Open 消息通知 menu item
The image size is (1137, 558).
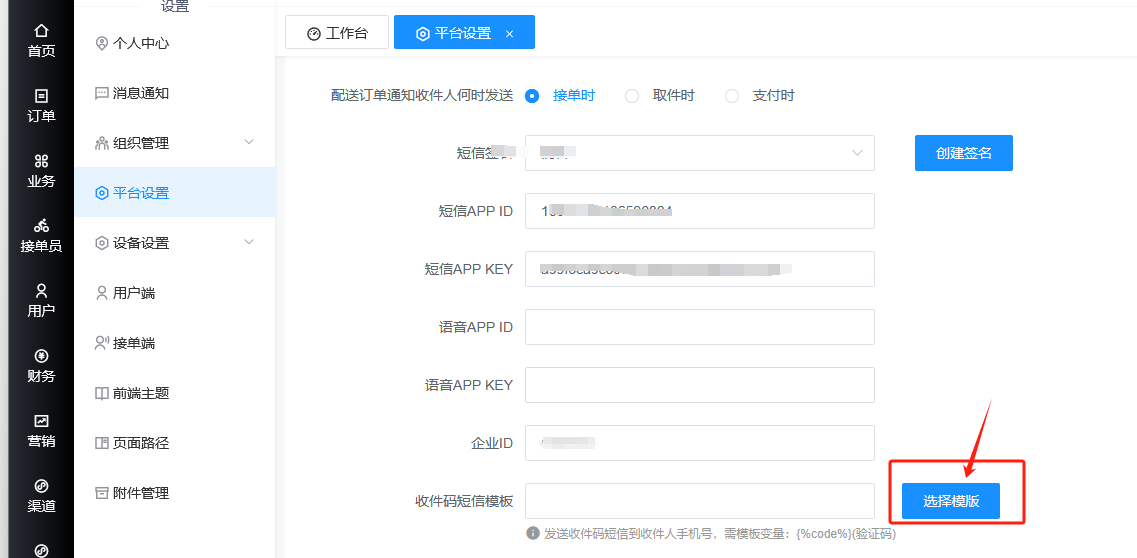pos(174,93)
